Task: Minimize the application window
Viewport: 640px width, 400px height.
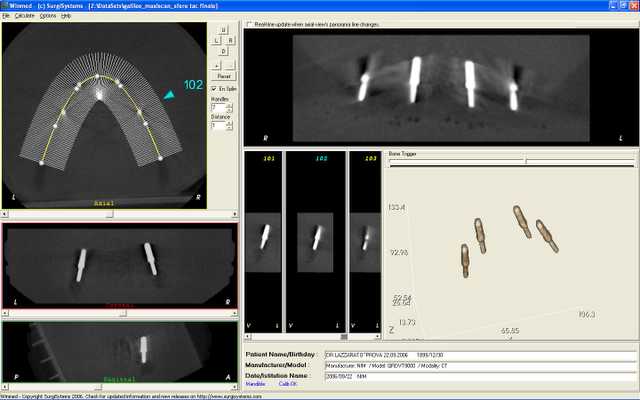Action: (613, 5)
